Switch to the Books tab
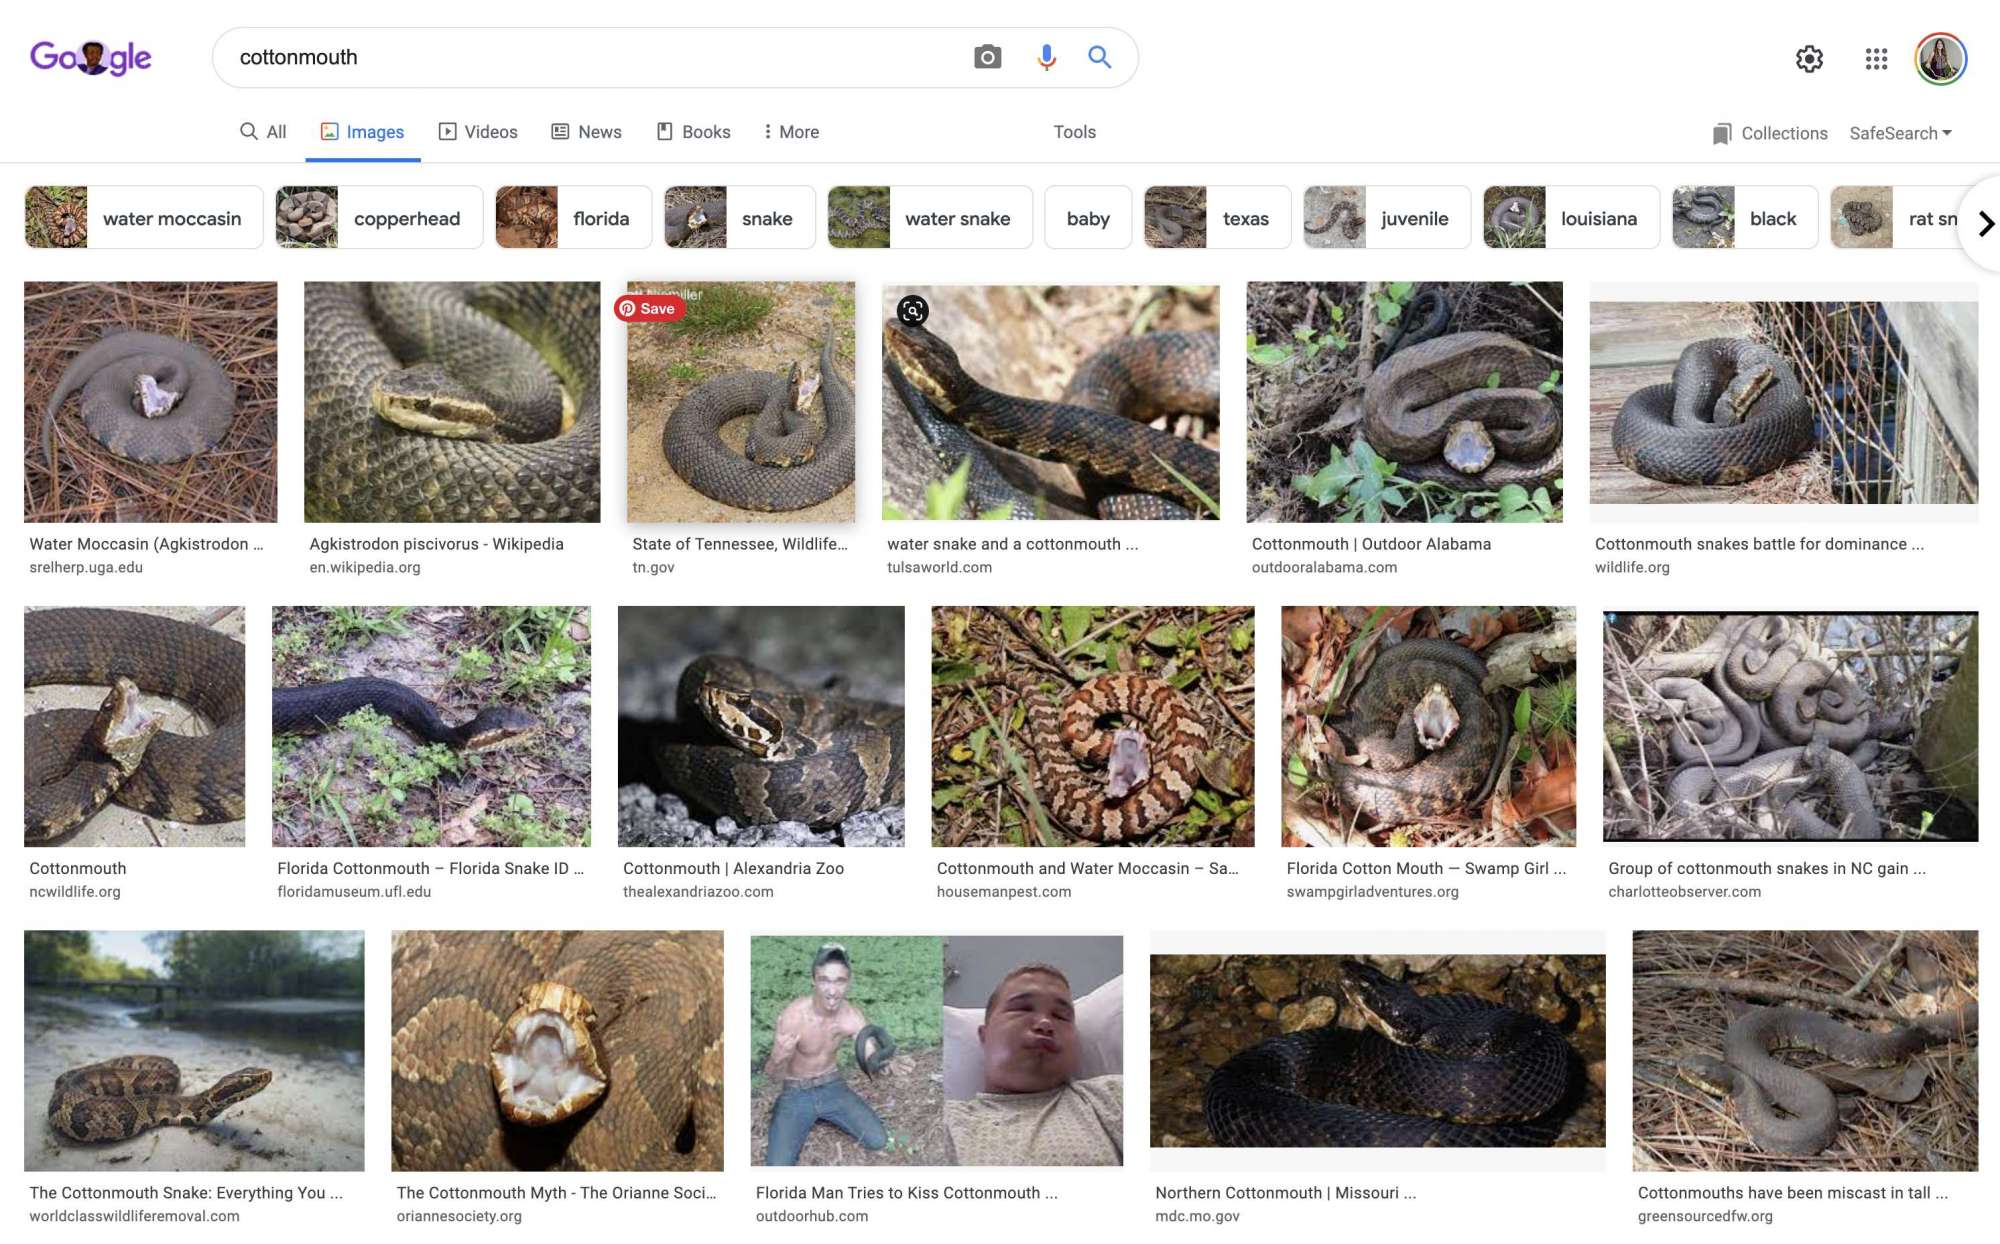Image resolution: width=2000 pixels, height=1244 pixels. click(x=693, y=132)
